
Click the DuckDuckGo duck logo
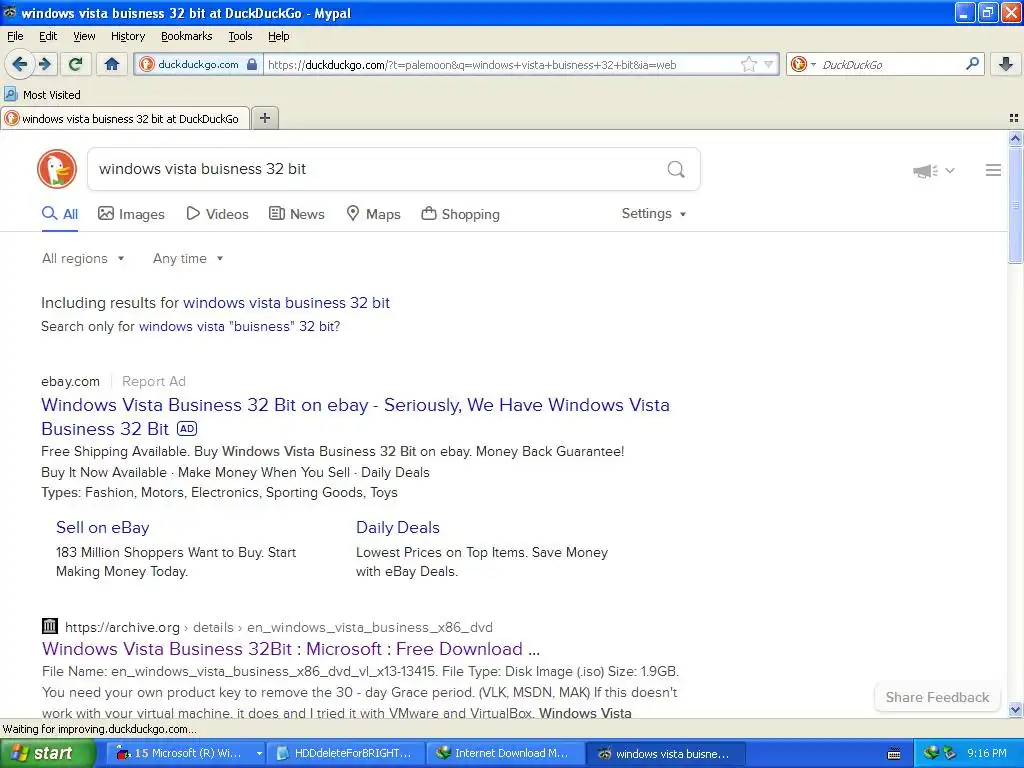tap(57, 169)
